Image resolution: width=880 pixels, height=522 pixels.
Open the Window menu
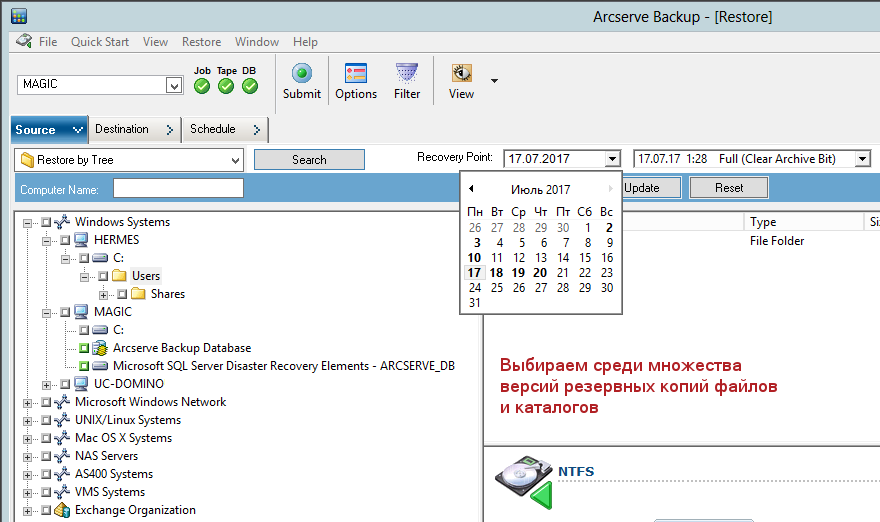click(257, 42)
